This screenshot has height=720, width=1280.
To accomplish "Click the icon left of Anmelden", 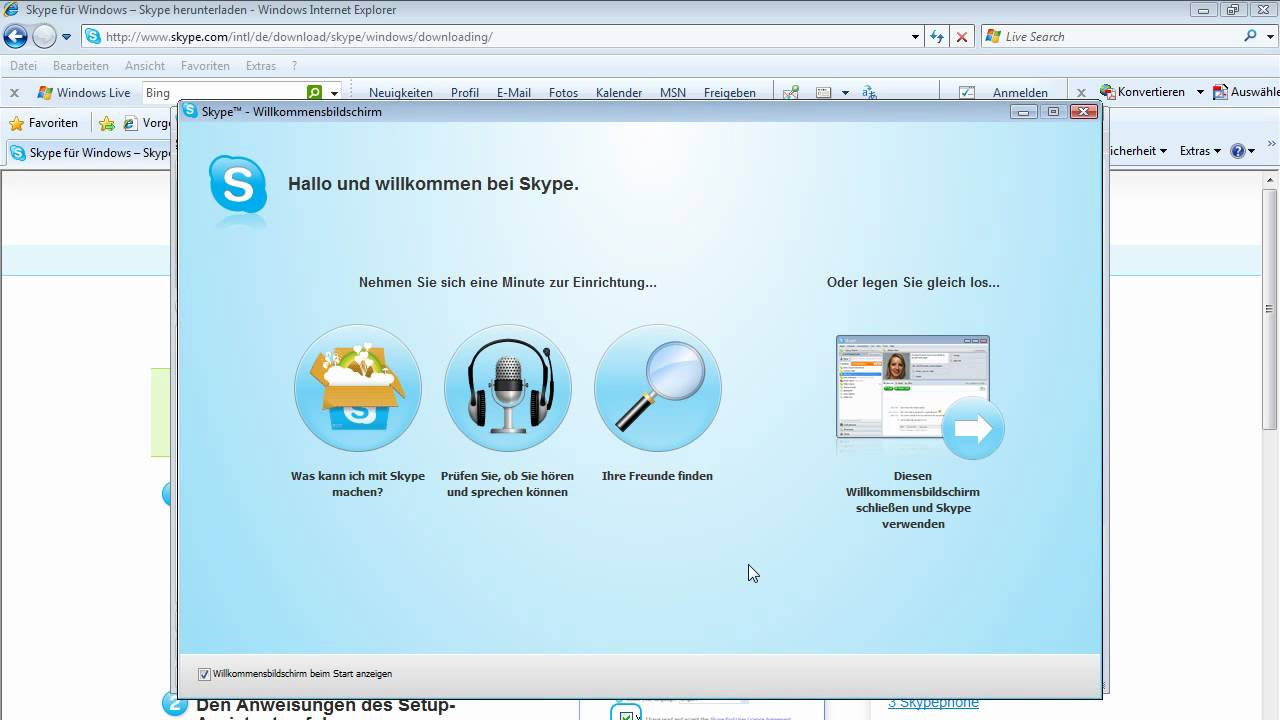I will (967, 92).
